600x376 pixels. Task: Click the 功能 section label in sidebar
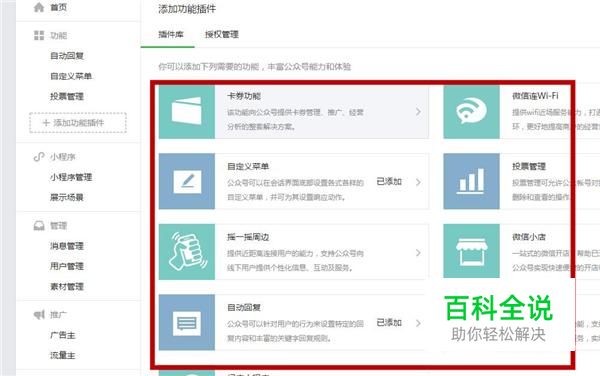(59, 36)
